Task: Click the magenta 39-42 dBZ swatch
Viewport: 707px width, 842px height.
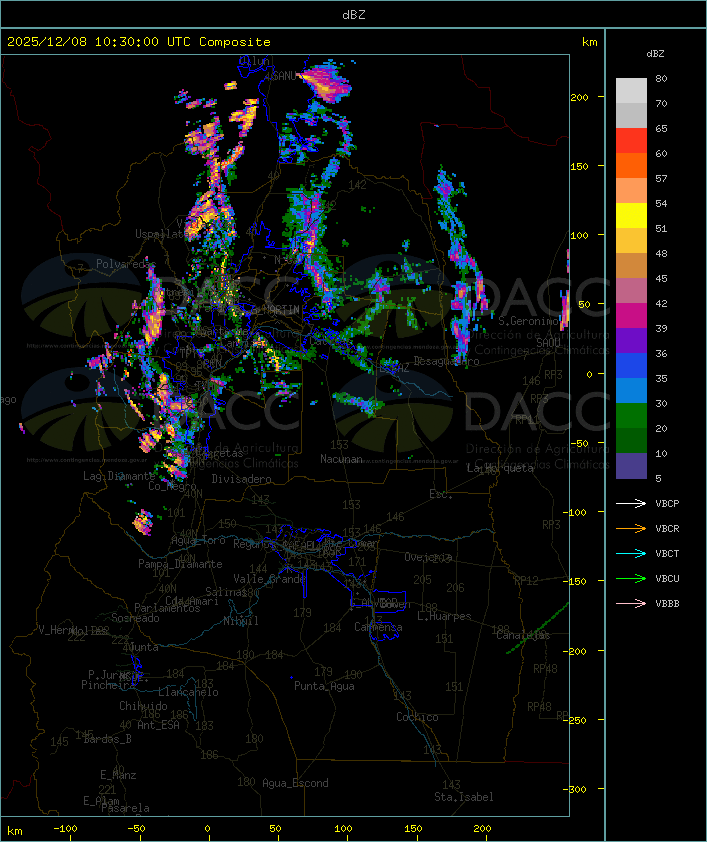Action: pos(631,315)
